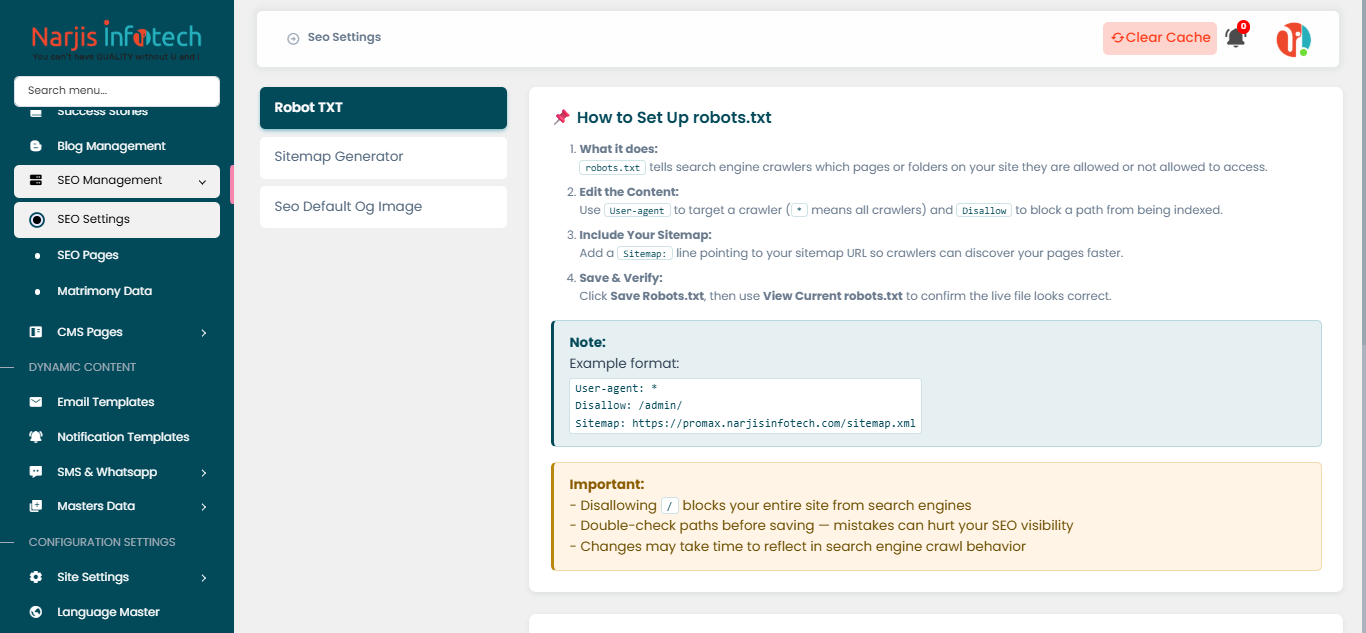Click the Narjis Infotech logo
This screenshot has width=1366, height=633.
116,40
